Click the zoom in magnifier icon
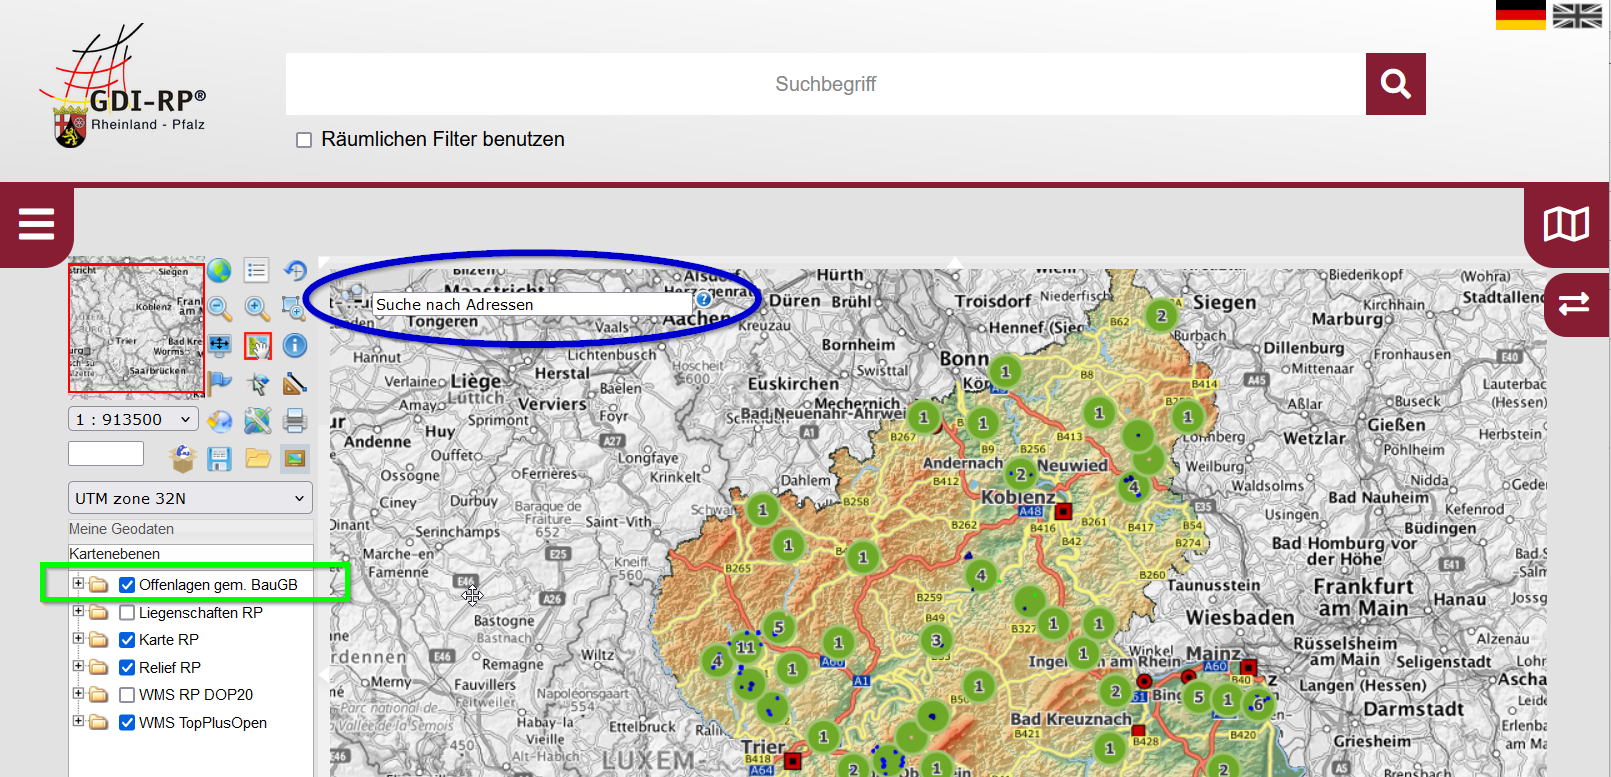Image resolution: width=1611 pixels, height=777 pixels. pyautogui.click(x=257, y=309)
